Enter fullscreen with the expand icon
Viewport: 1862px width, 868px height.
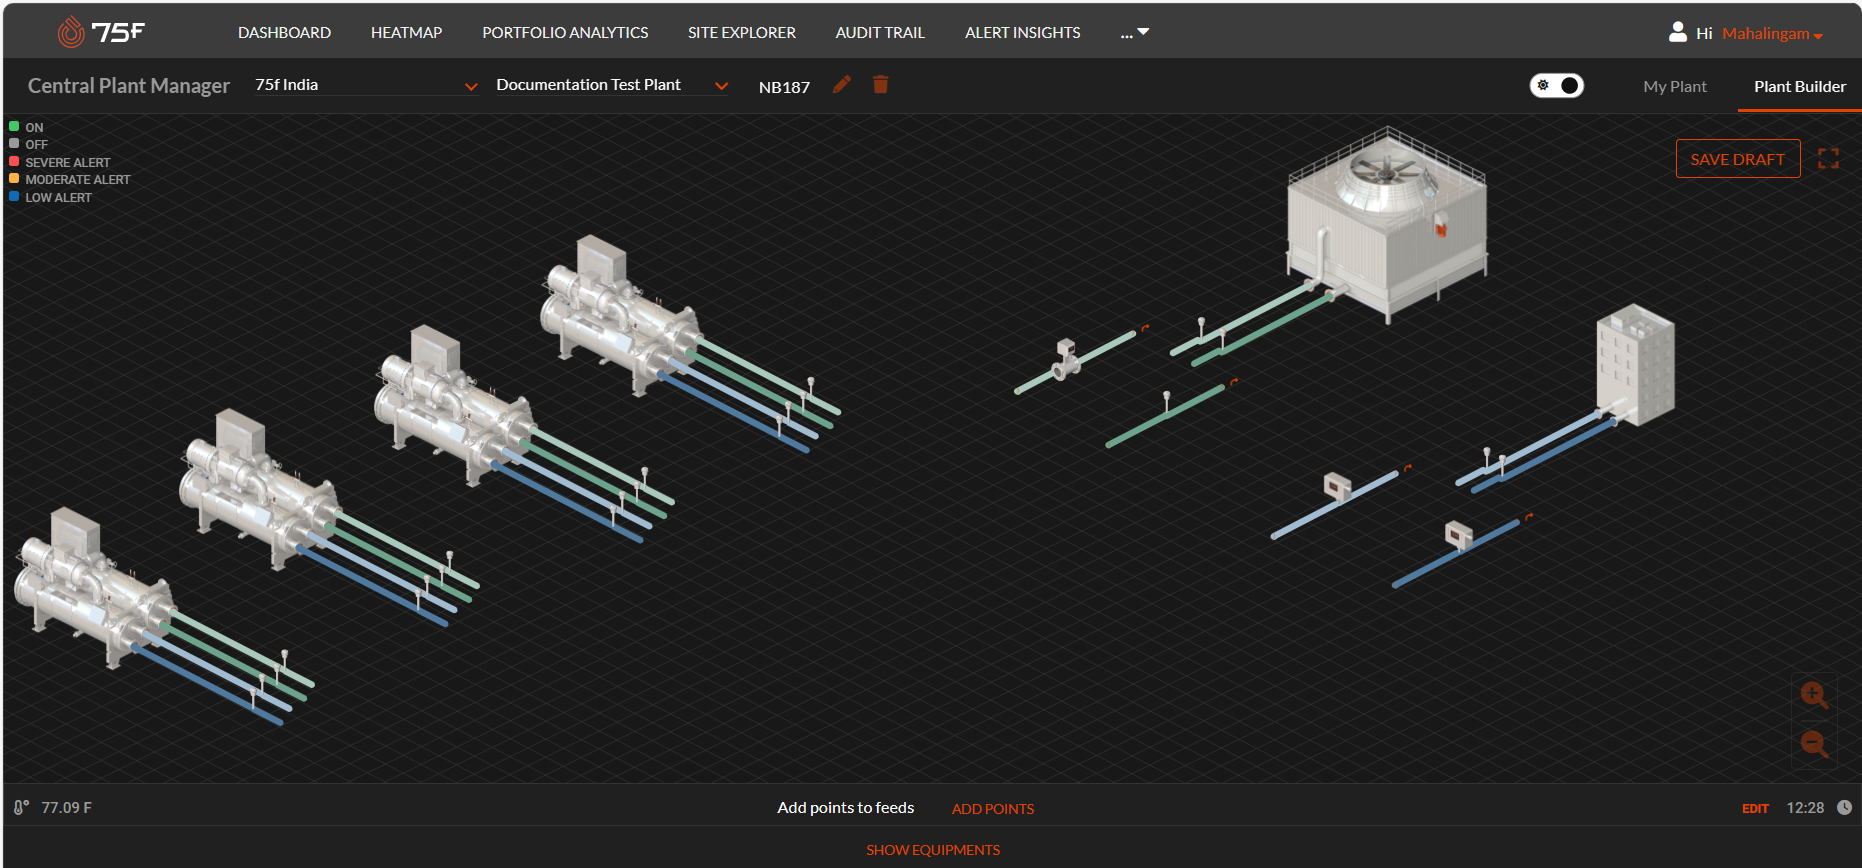(1828, 159)
